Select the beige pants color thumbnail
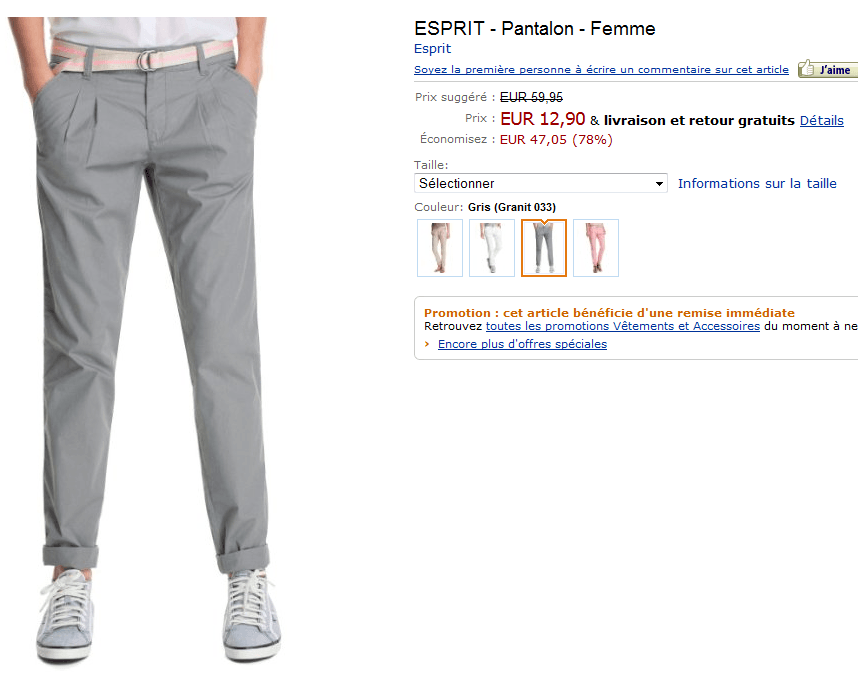 tap(440, 248)
